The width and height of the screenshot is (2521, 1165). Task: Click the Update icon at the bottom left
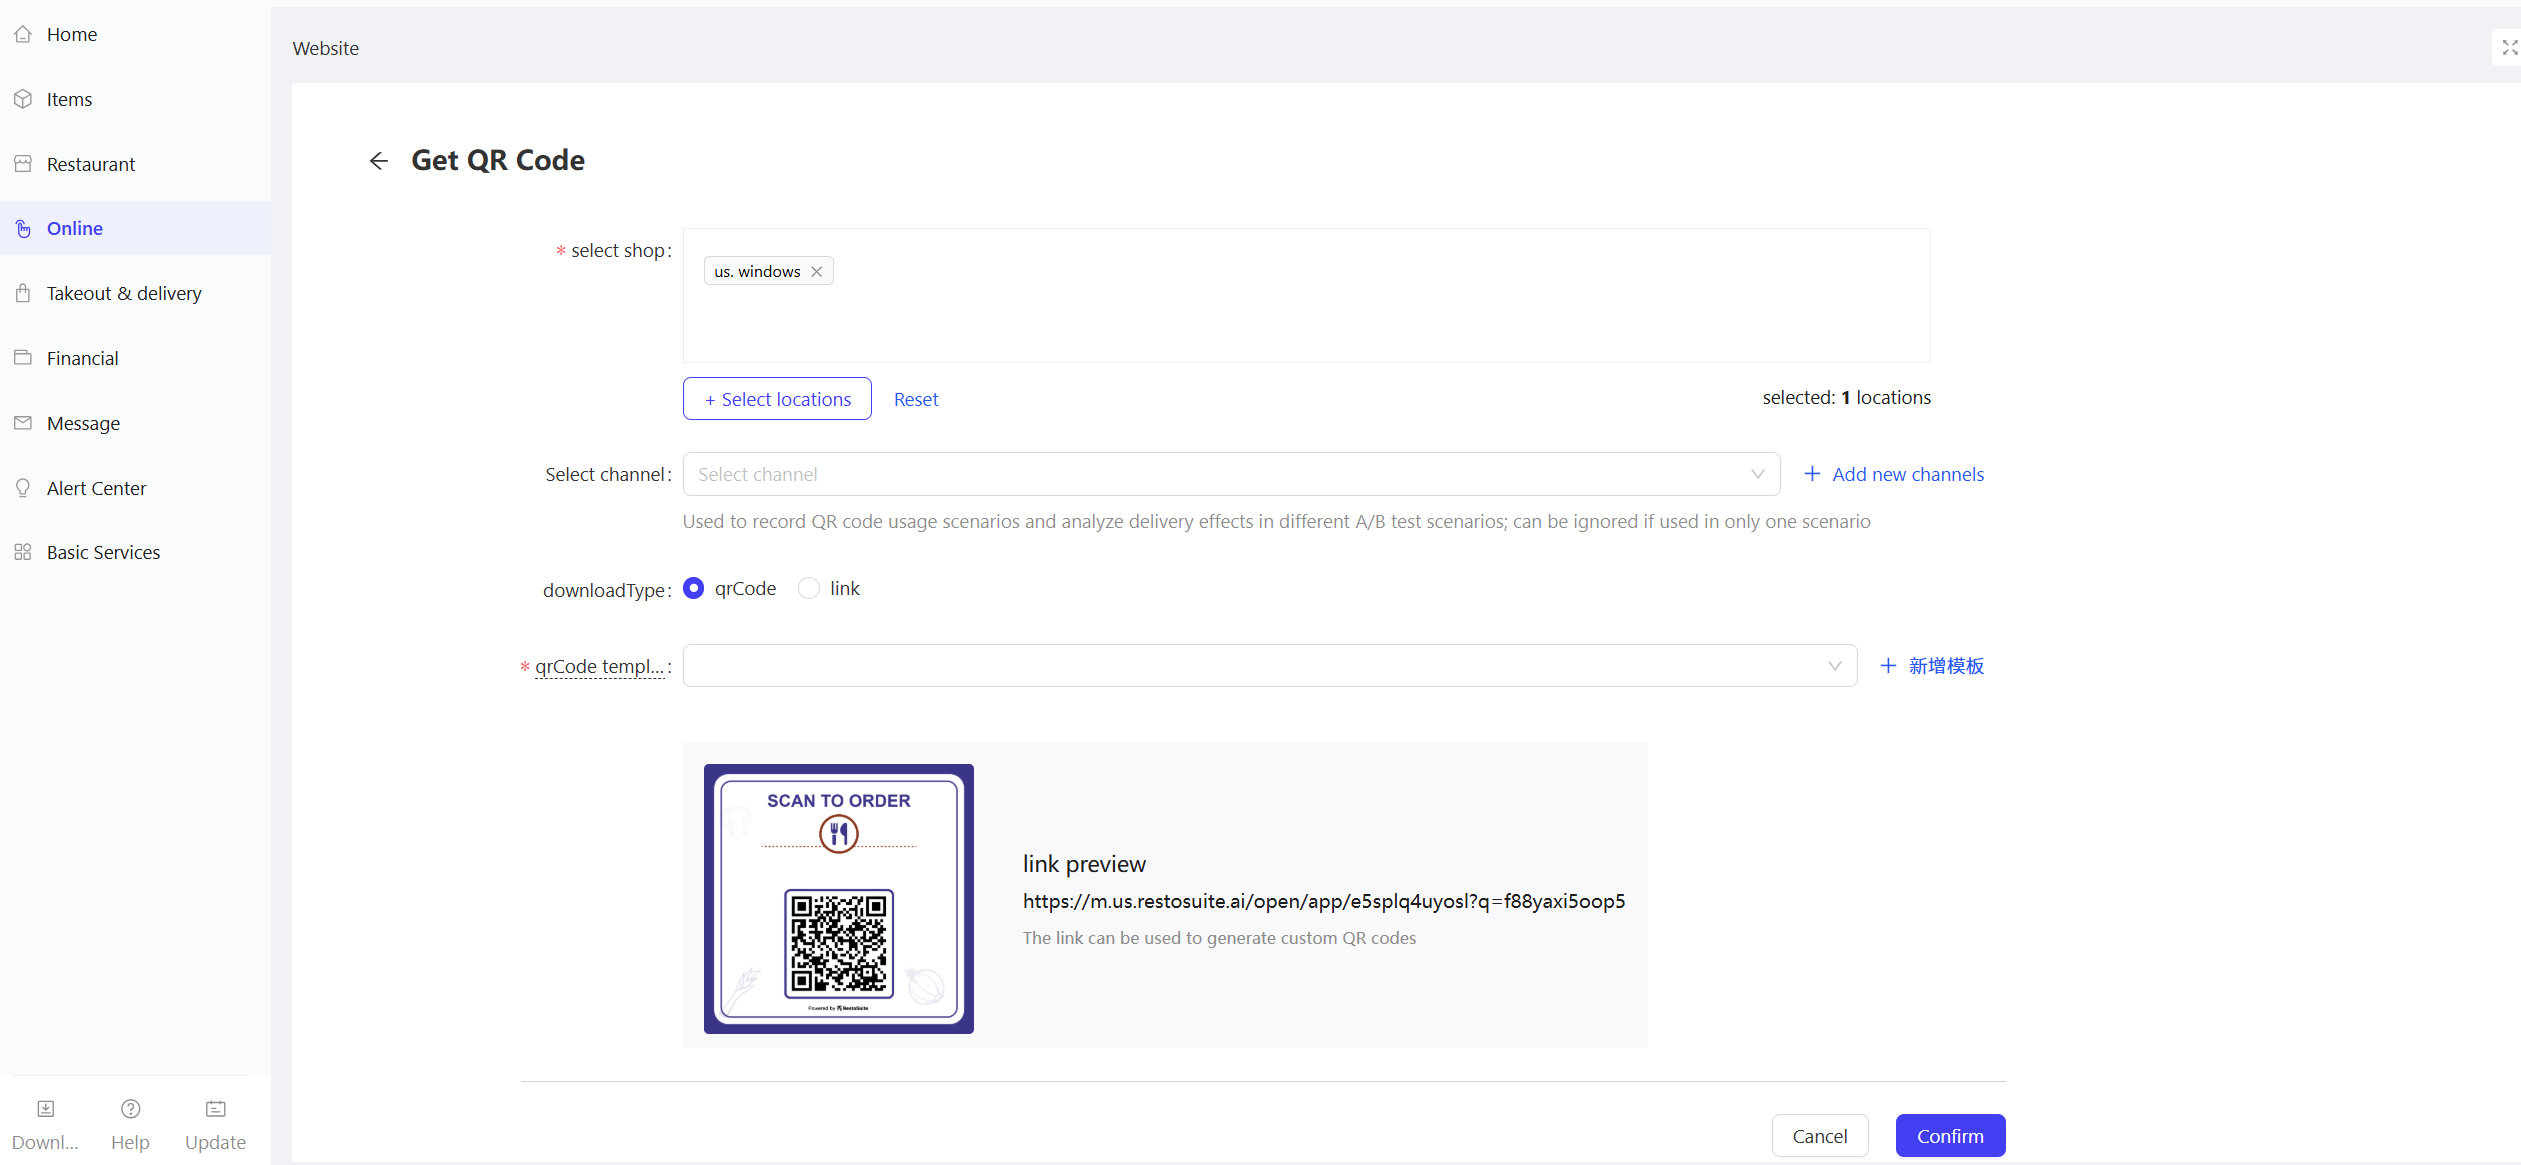click(215, 1109)
